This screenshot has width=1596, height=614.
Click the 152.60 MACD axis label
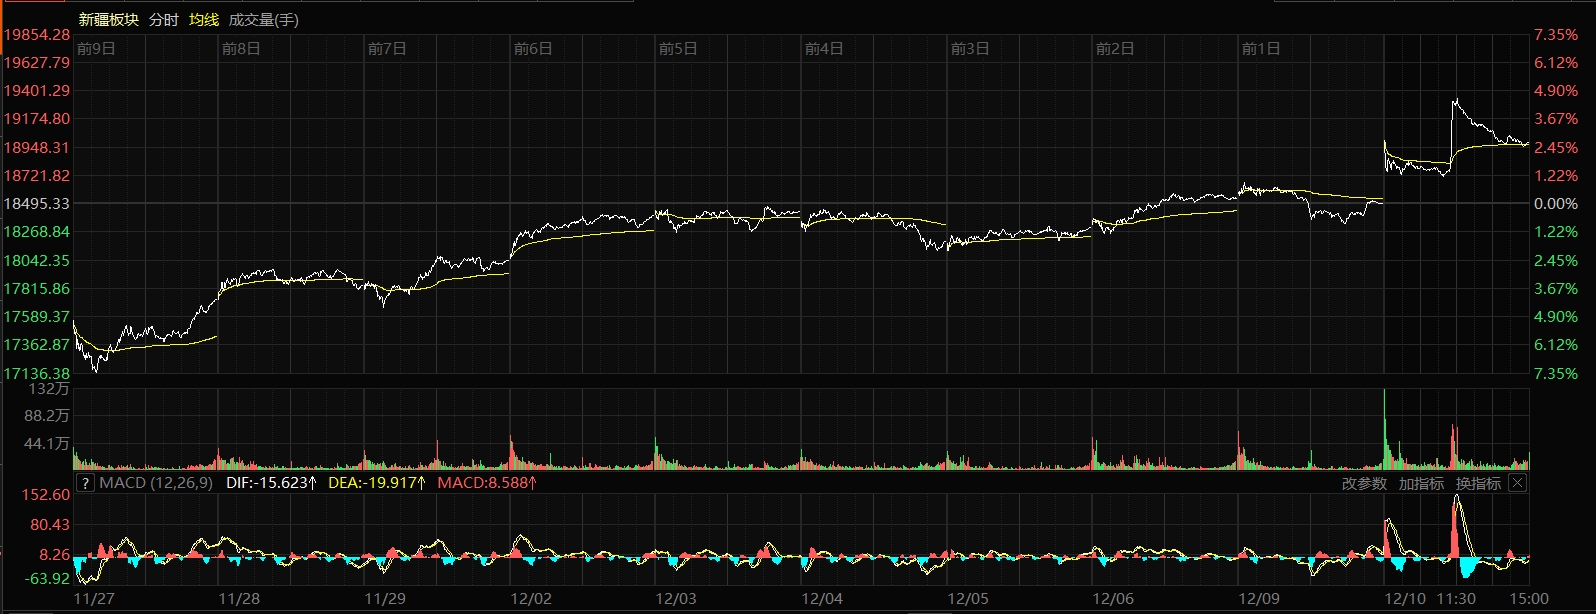pos(46,495)
